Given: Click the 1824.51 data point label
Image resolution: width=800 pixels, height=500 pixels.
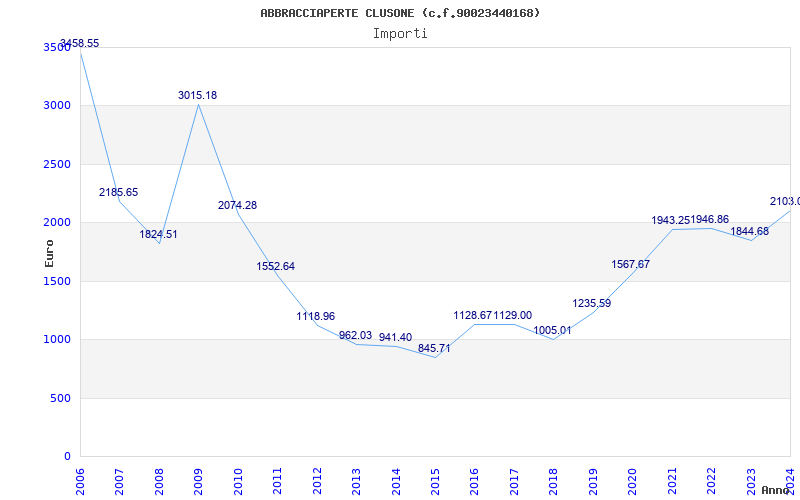Looking at the screenshot, I should pos(158,235).
